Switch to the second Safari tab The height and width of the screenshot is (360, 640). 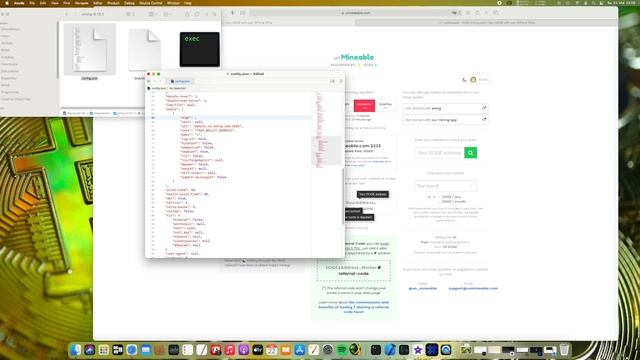coord(487,22)
